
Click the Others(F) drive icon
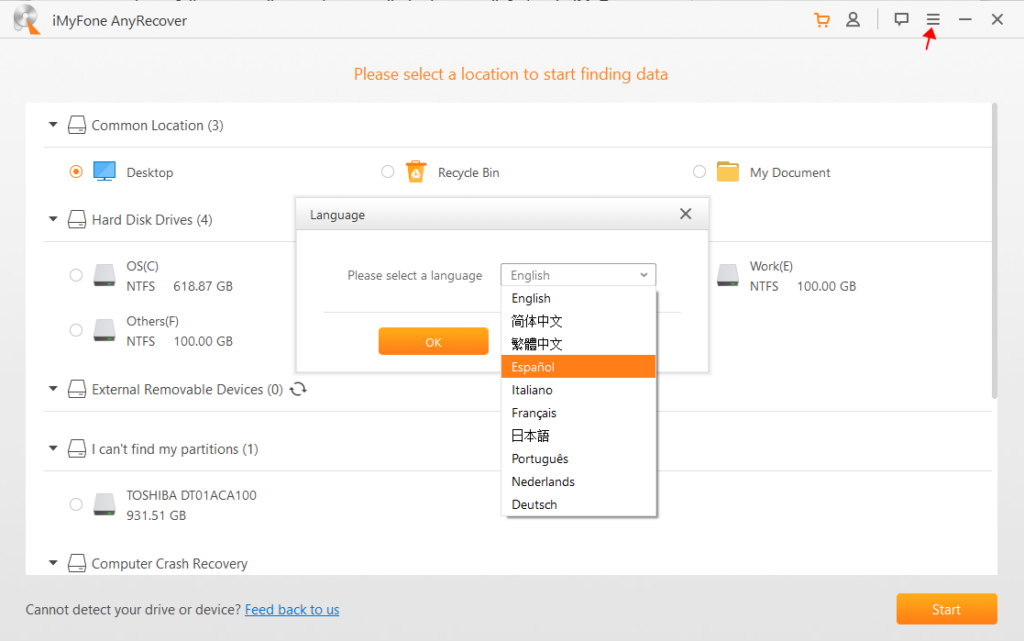point(104,330)
